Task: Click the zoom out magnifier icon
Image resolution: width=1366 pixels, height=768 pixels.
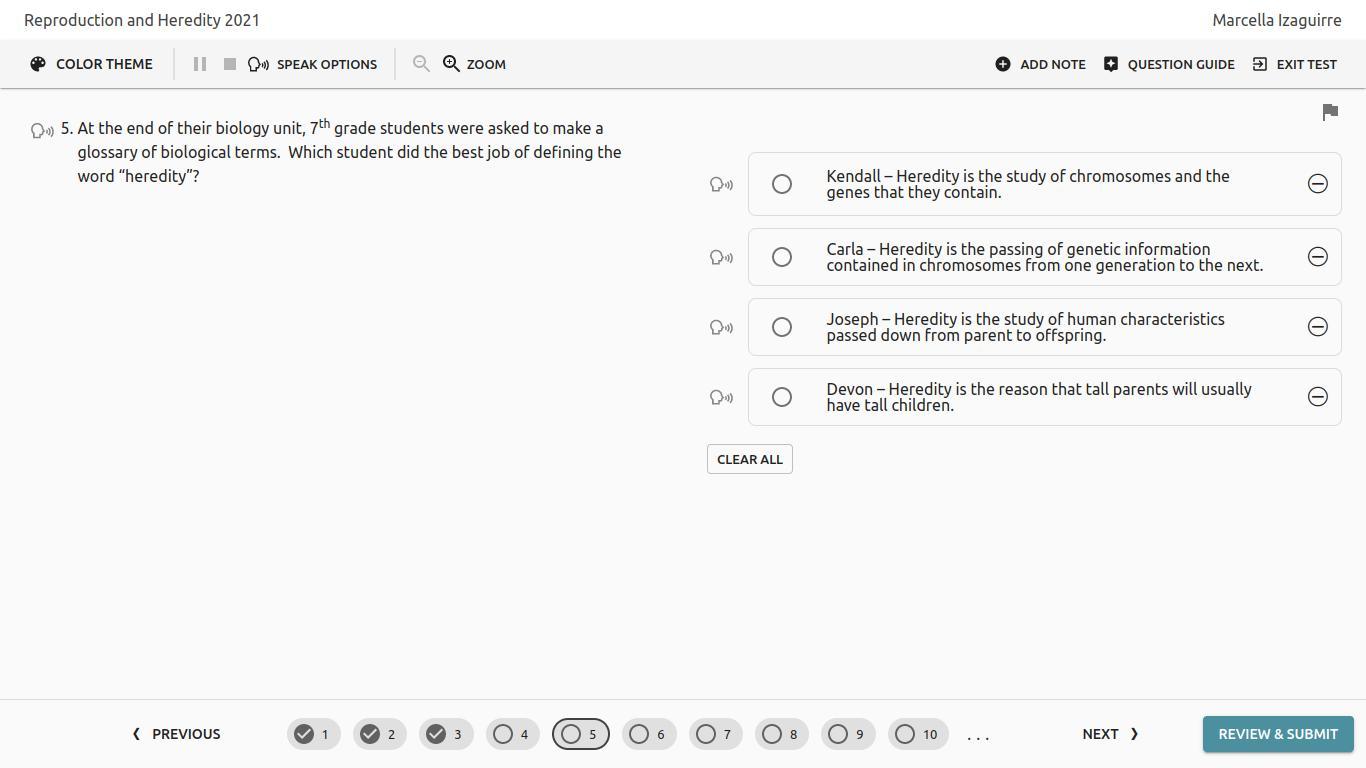Action: click(421, 64)
